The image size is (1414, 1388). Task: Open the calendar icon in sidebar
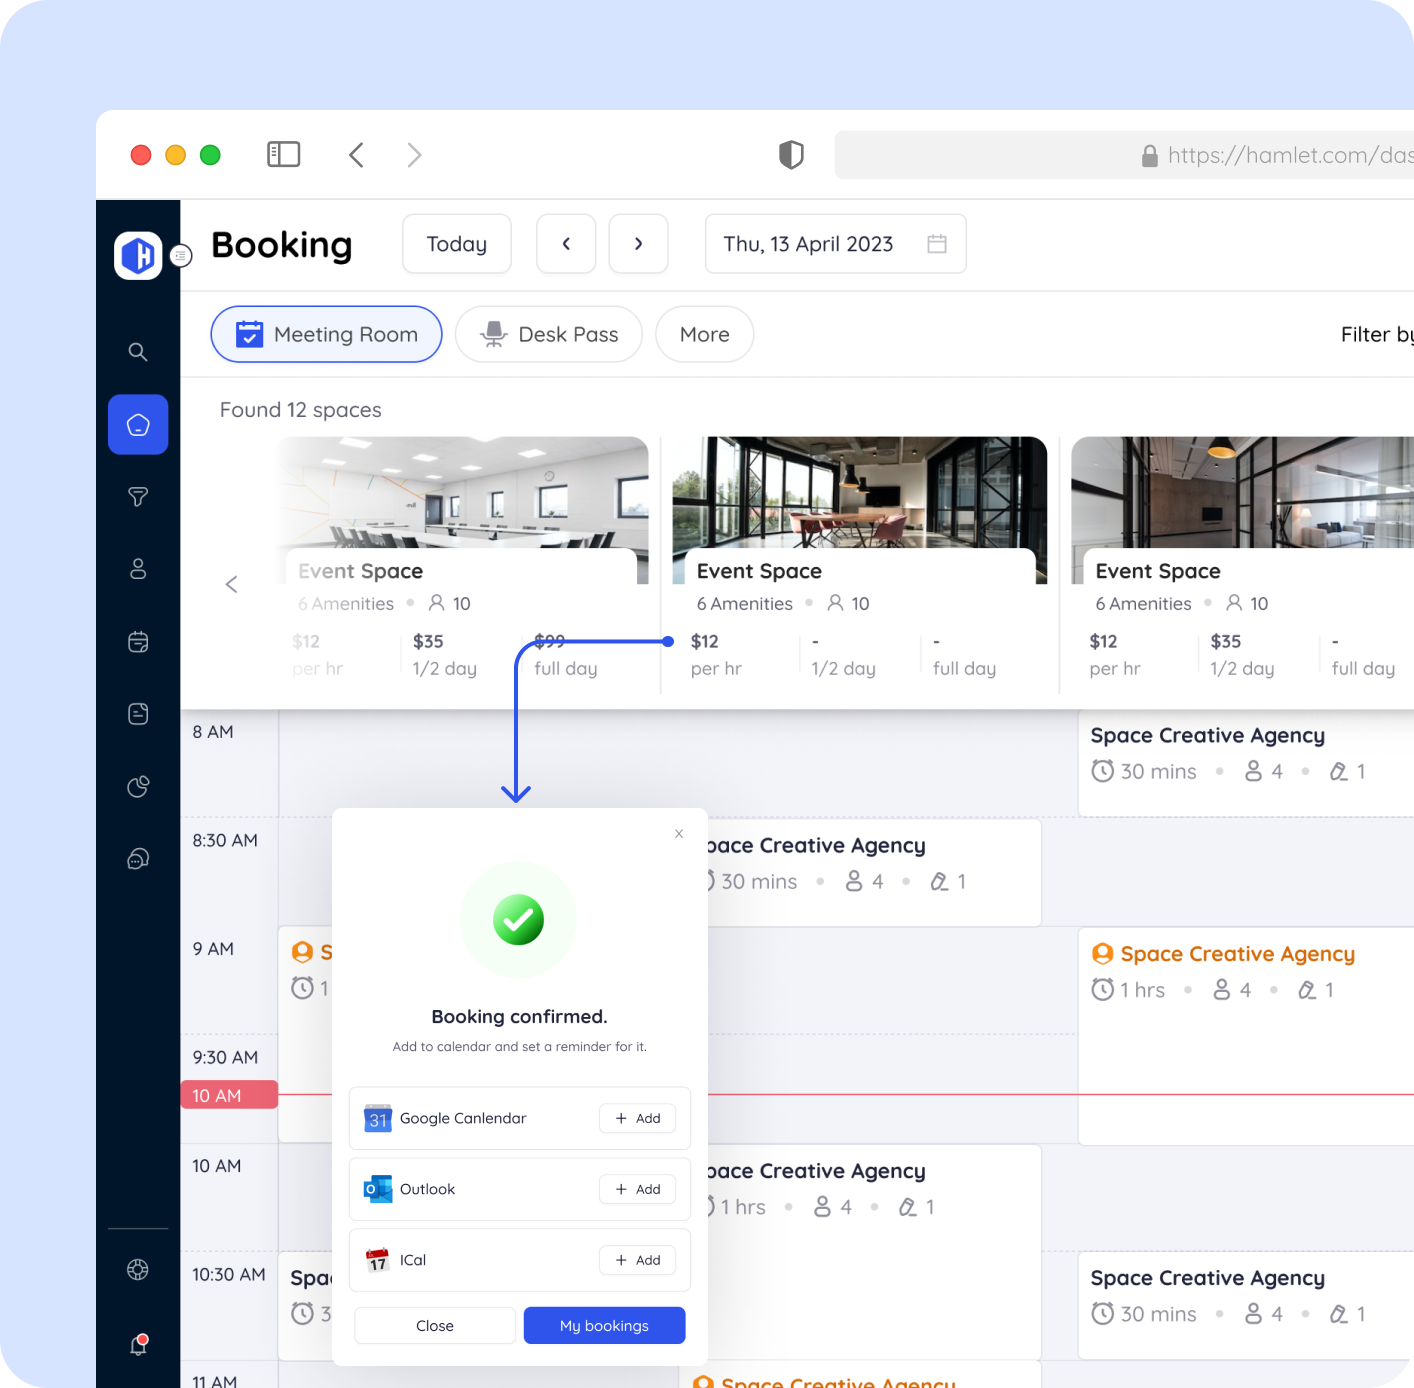138,642
